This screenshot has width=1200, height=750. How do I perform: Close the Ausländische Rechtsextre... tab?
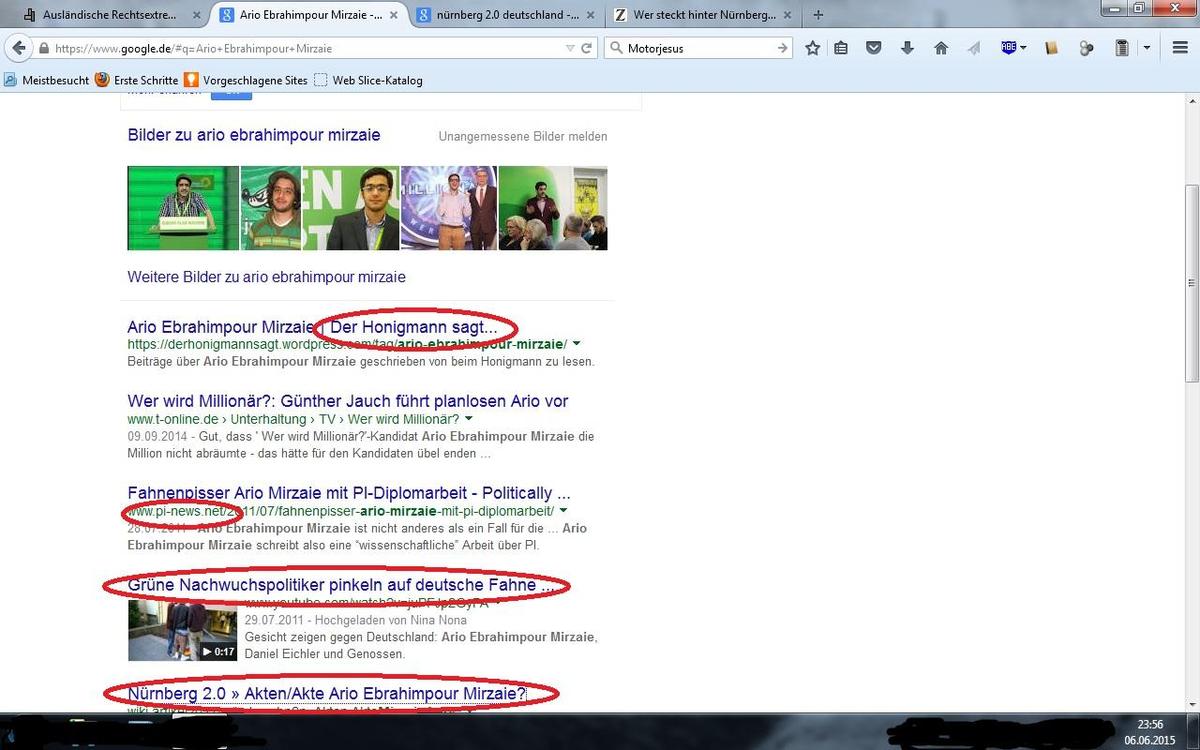pyautogui.click(x=196, y=15)
